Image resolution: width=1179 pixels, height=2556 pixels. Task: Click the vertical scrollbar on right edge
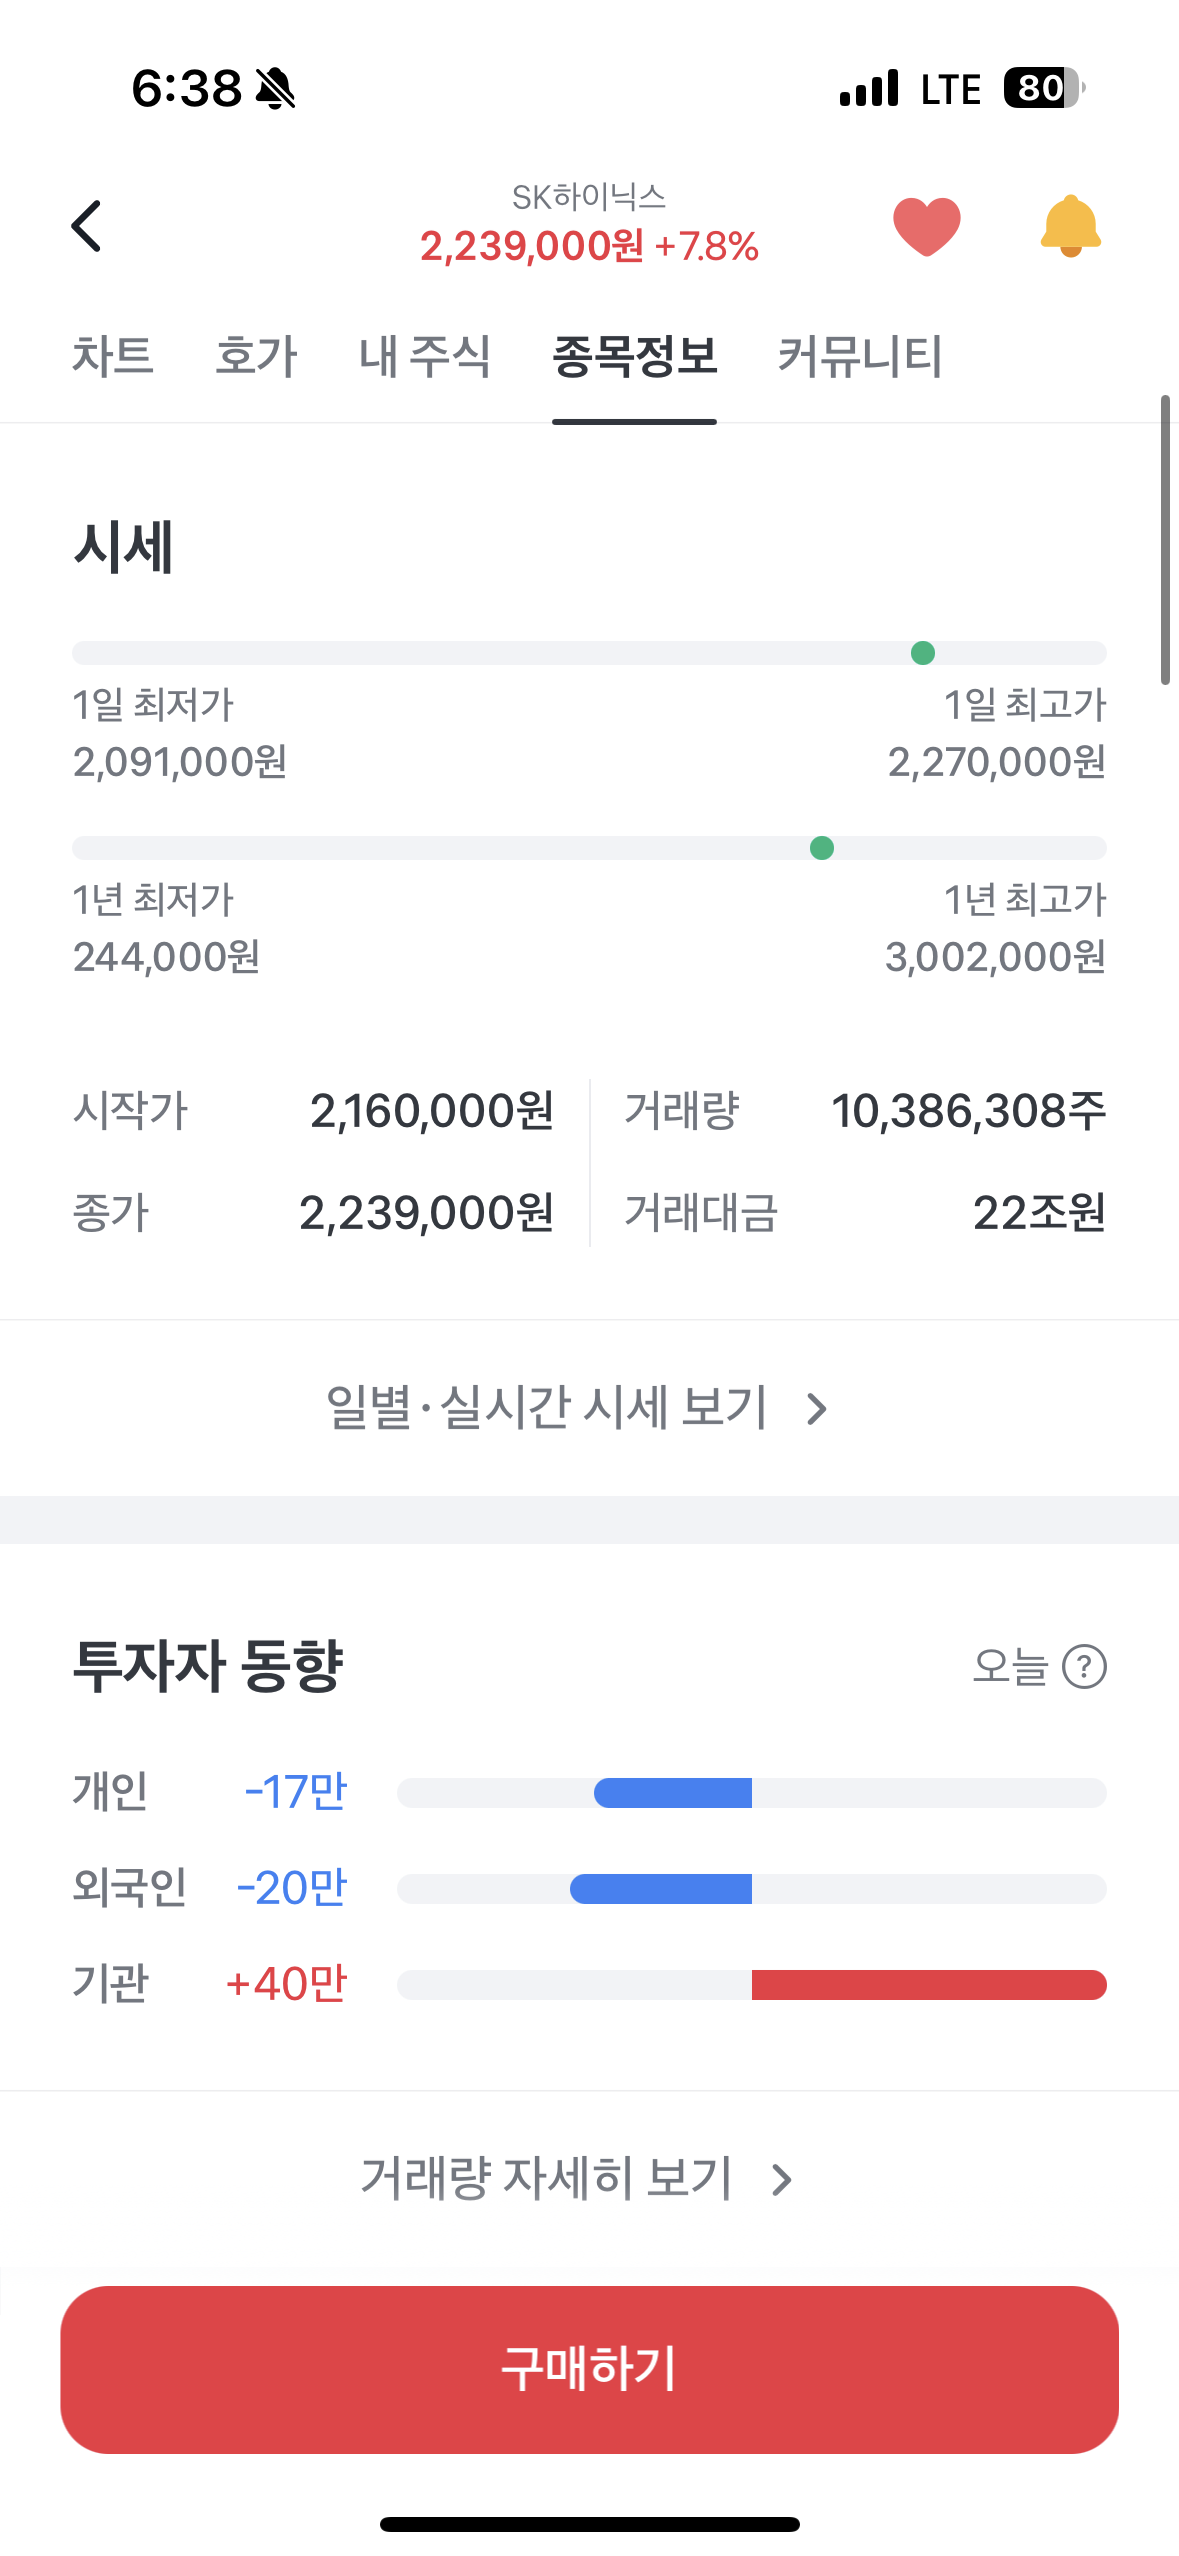coord(1165,540)
